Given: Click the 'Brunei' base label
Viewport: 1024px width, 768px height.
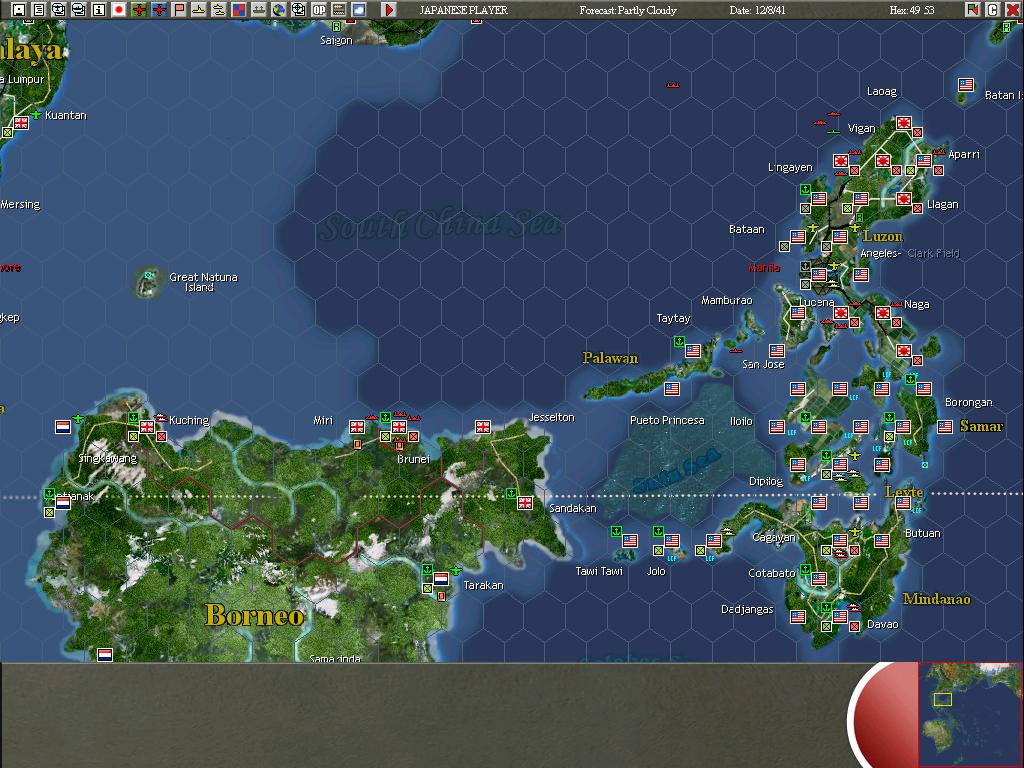Looking at the screenshot, I should [x=413, y=459].
